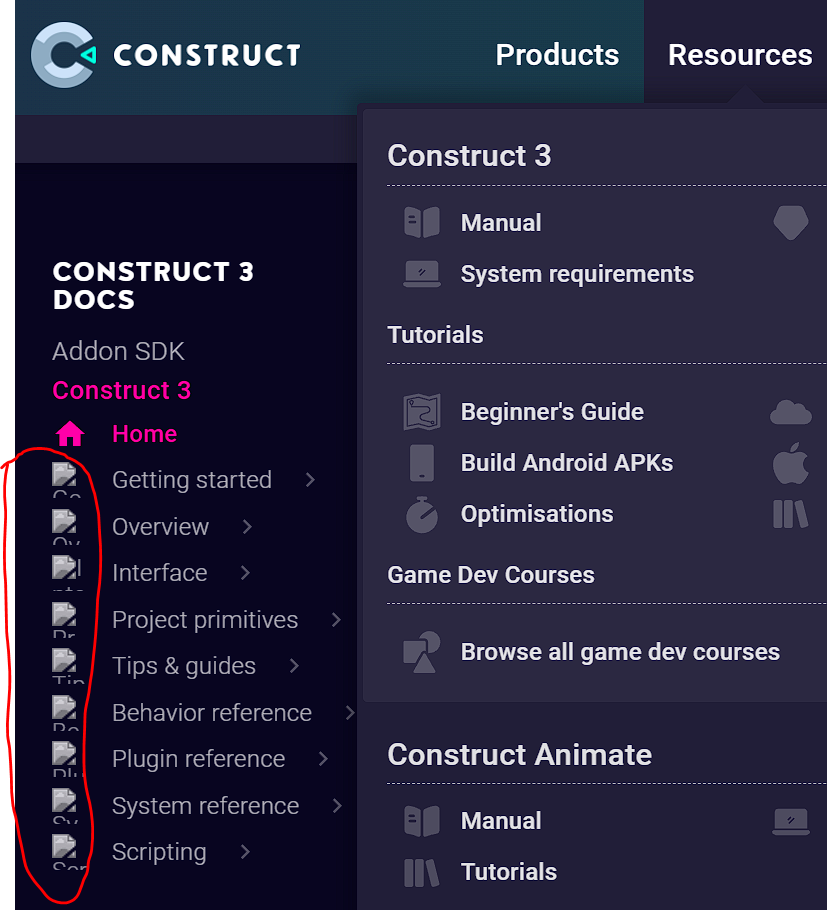The image size is (827, 910).
Task: Click the map icon beside Beginner's Guide
Action: click(x=422, y=412)
